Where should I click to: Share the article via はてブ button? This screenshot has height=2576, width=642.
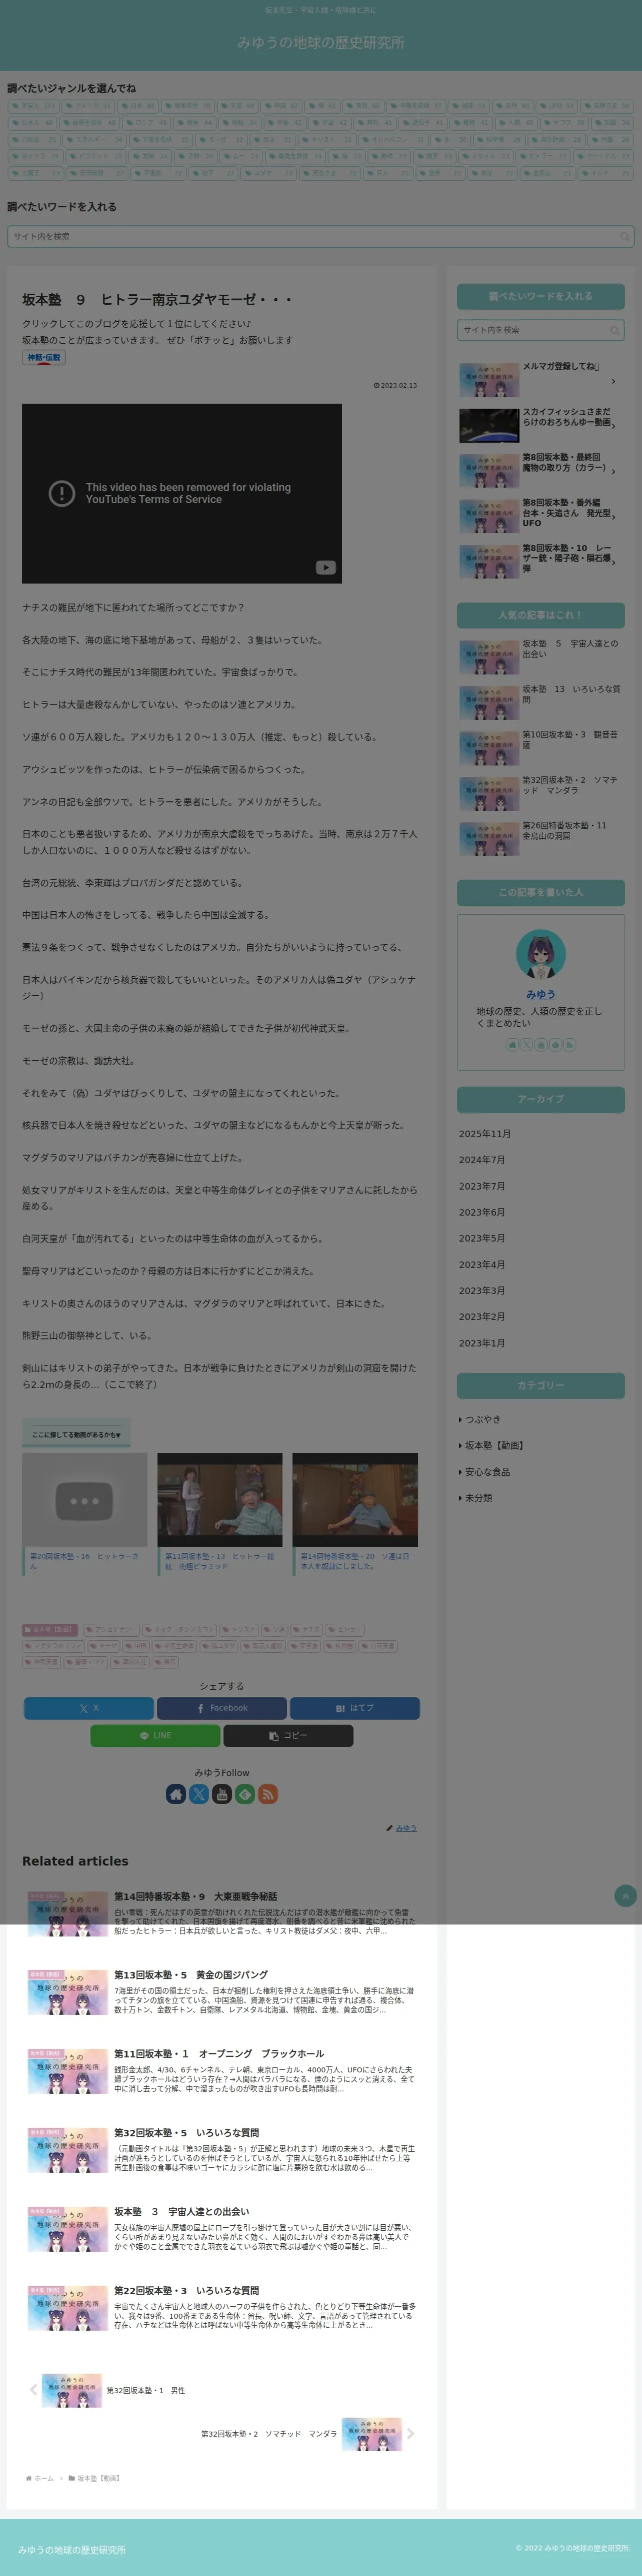pyautogui.click(x=355, y=1708)
